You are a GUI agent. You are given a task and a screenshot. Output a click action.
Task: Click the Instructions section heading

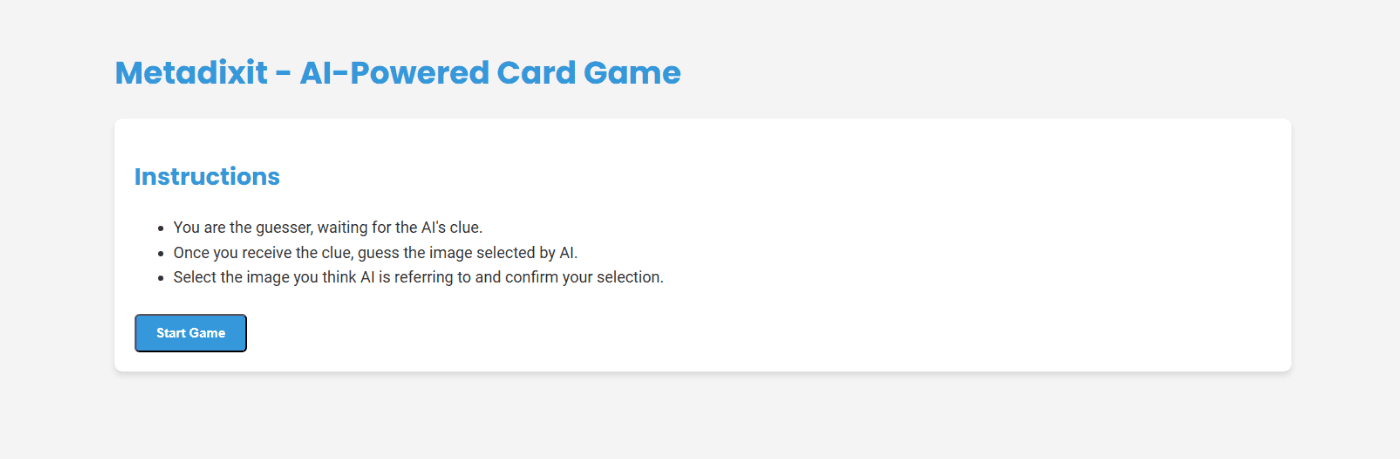tap(207, 176)
